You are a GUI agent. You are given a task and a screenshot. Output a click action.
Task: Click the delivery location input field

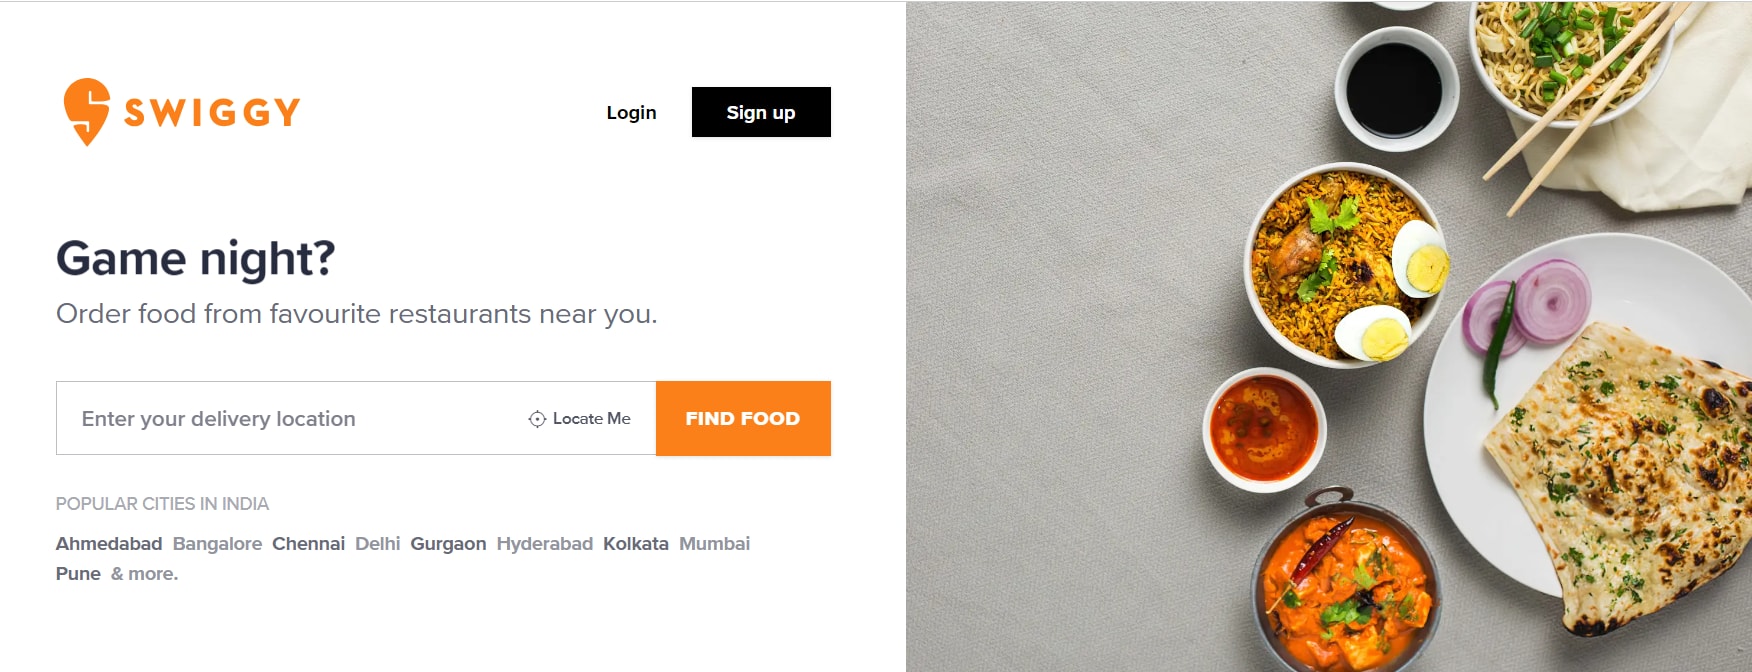coord(280,419)
